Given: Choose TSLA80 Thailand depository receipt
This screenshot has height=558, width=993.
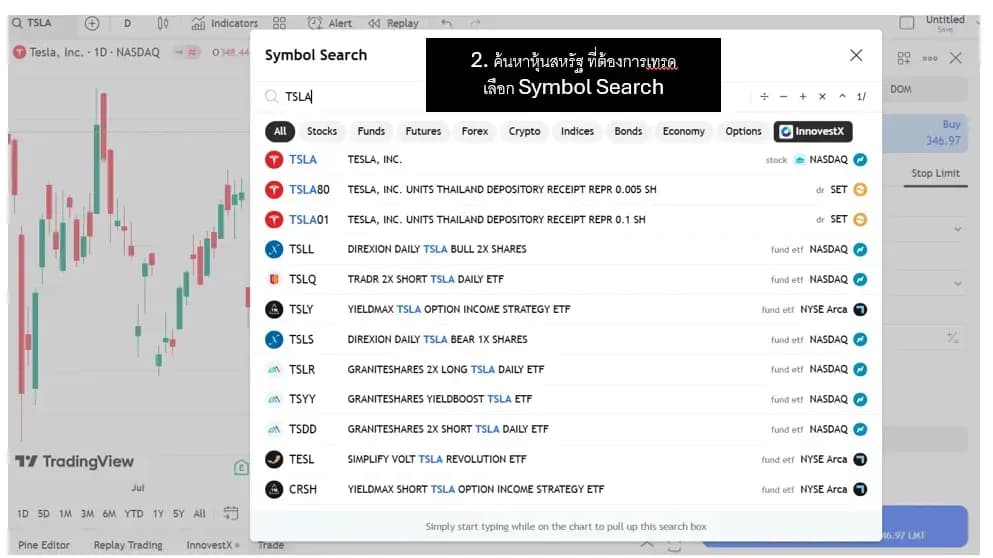Looking at the screenshot, I should click(x=566, y=189).
